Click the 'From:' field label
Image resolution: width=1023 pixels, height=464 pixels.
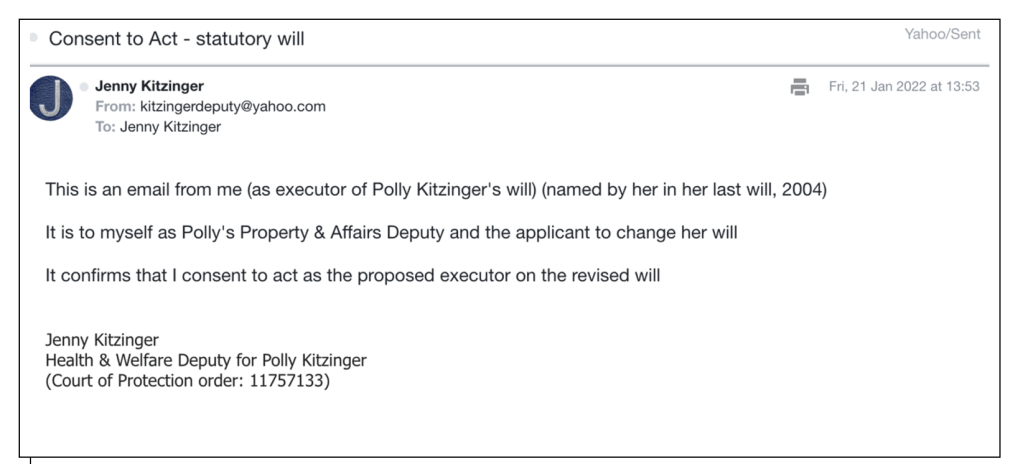coord(115,106)
